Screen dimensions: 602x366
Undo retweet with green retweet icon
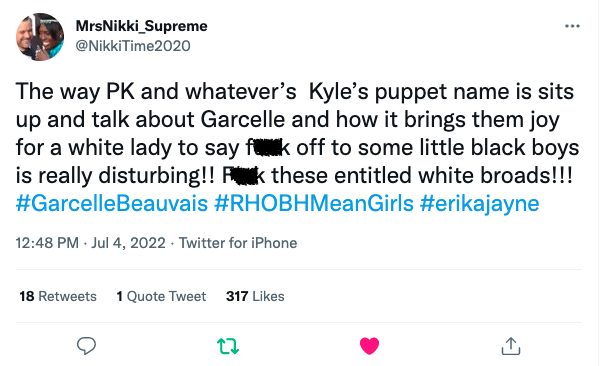tap(228, 346)
